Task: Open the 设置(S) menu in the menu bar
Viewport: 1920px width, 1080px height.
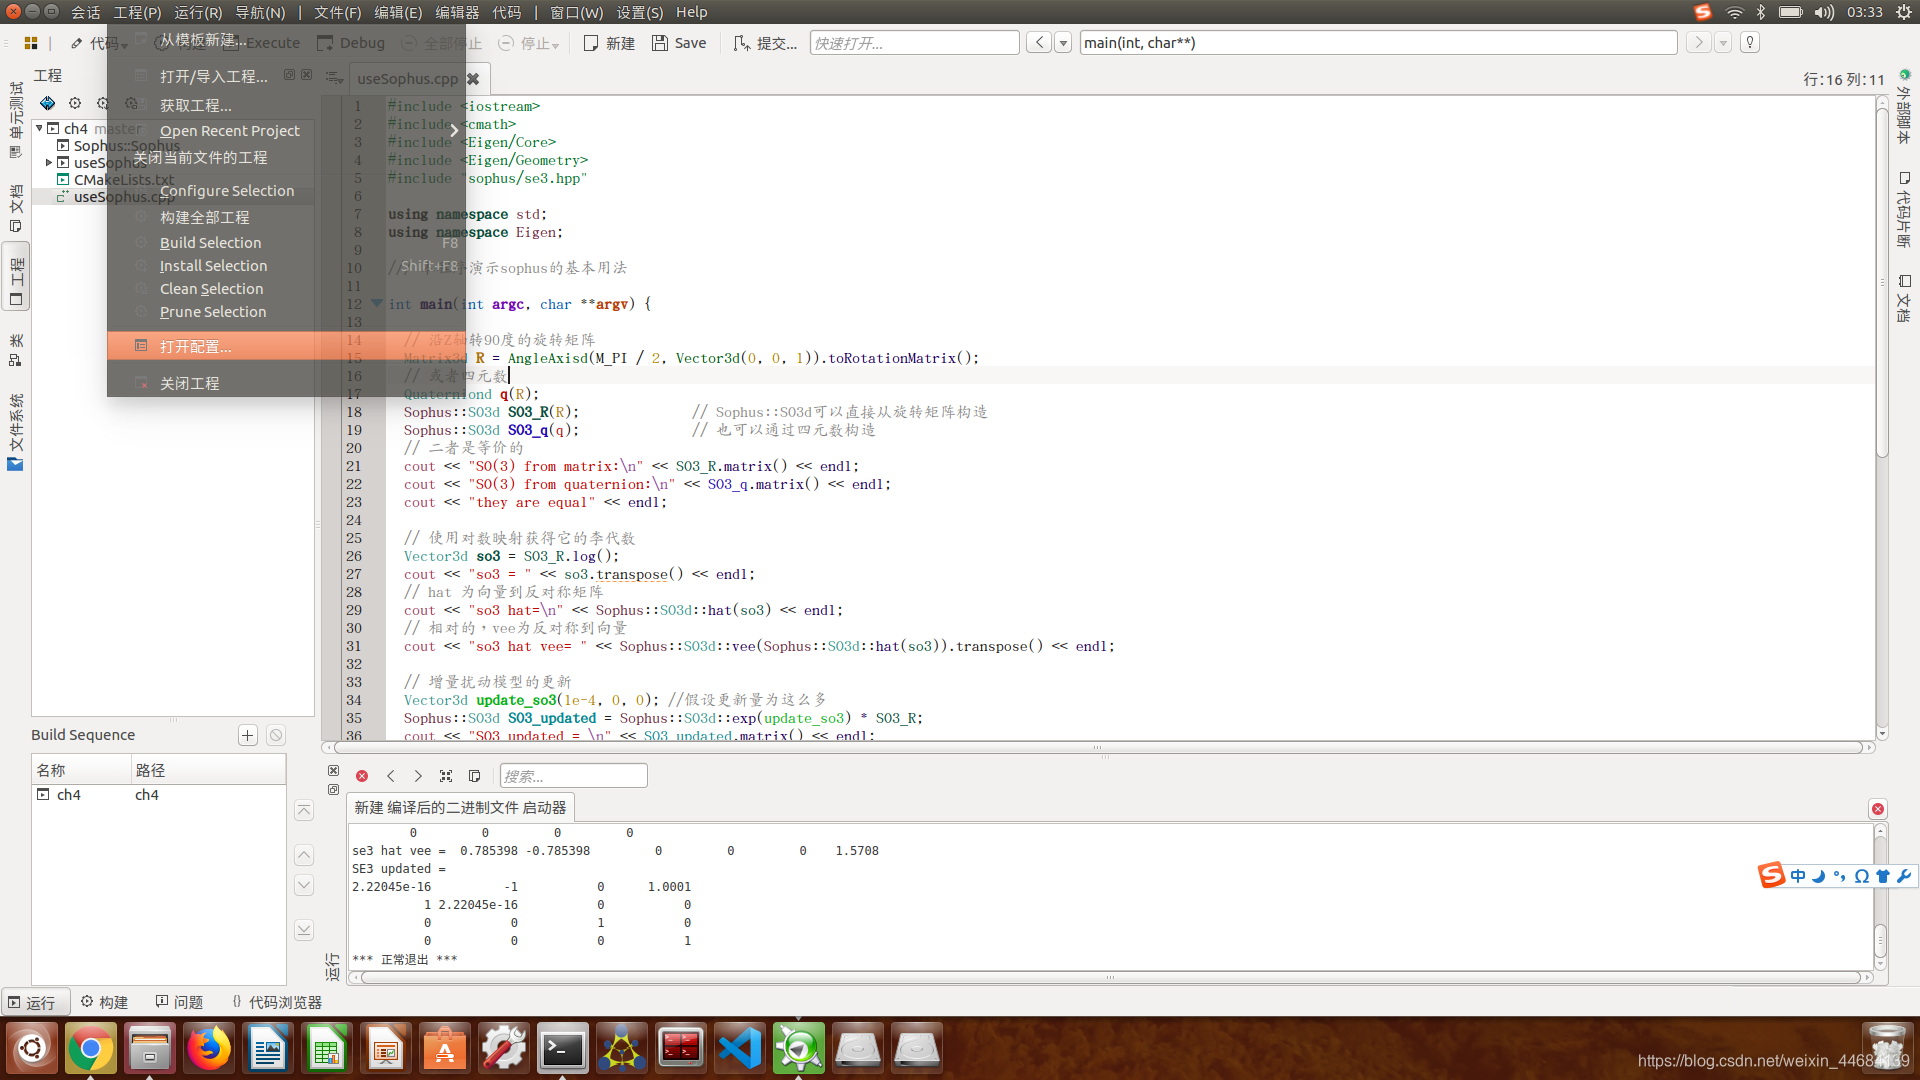Action: [x=639, y=12]
